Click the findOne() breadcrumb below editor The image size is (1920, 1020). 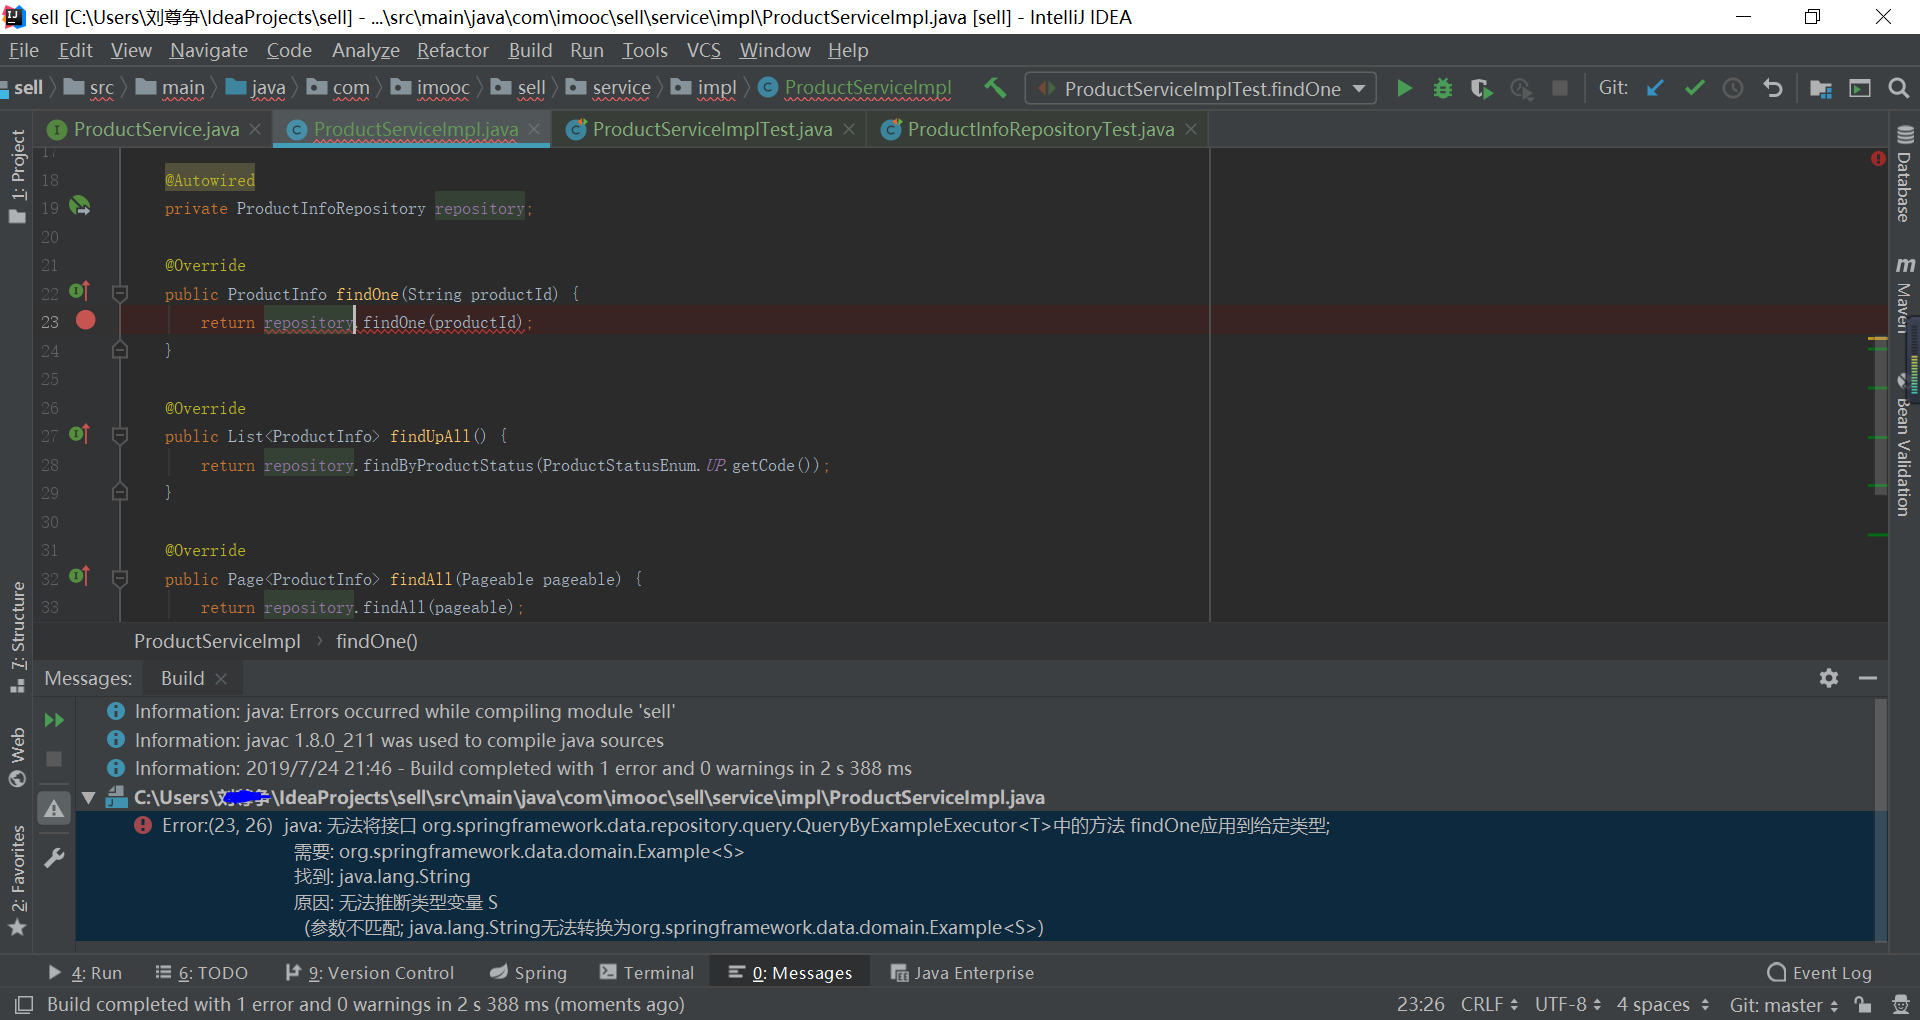click(x=376, y=641)
